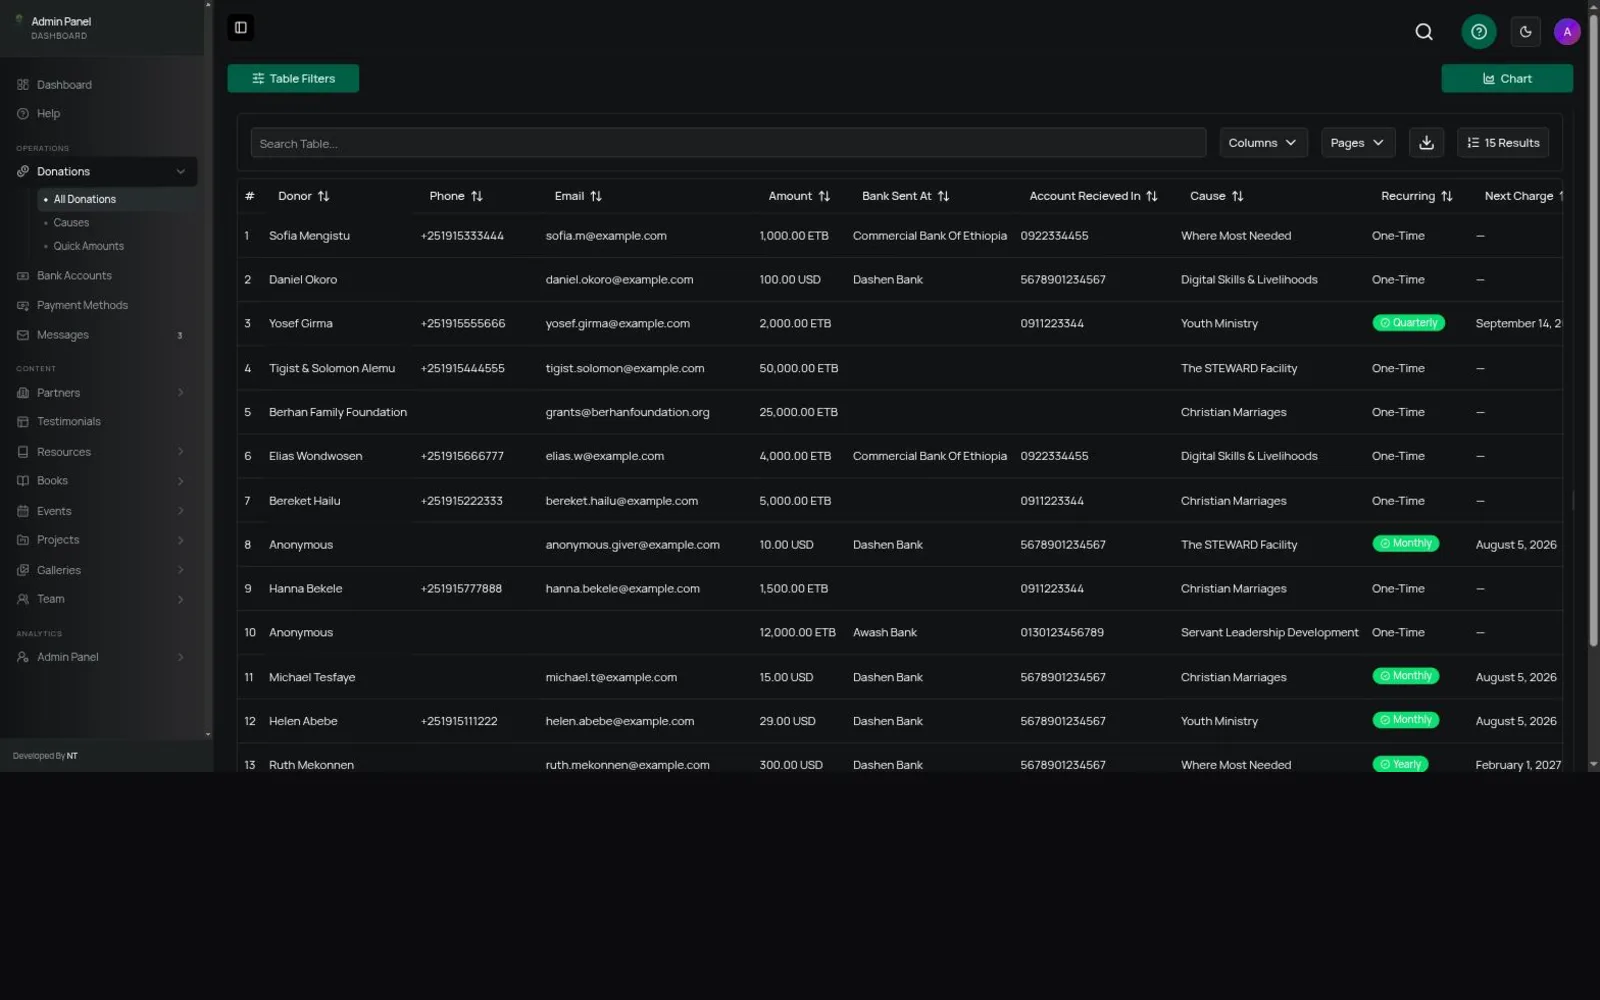Sort by Amount column arrows

click(824, 196)
